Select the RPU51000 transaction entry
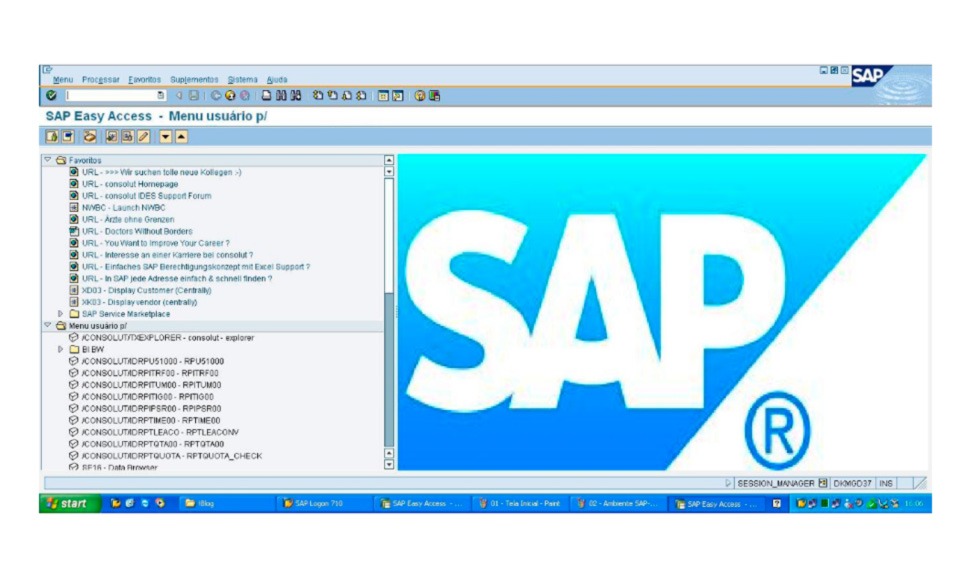Image resolution: width=971 pixels, height=571 pixels. [153, 361]
